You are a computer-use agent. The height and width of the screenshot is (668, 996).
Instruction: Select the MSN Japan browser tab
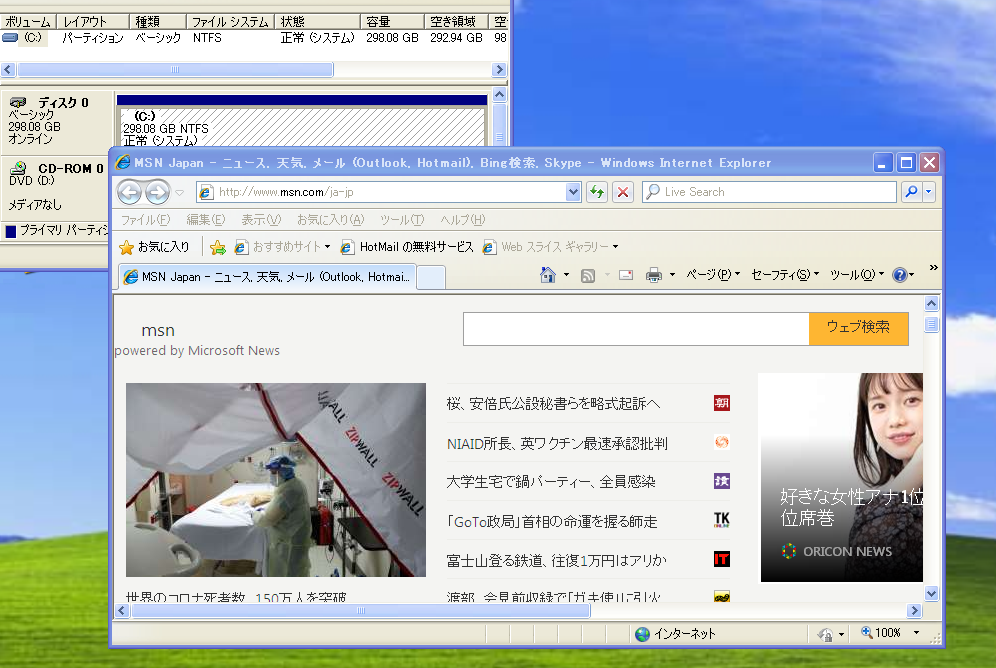[267, 277]
